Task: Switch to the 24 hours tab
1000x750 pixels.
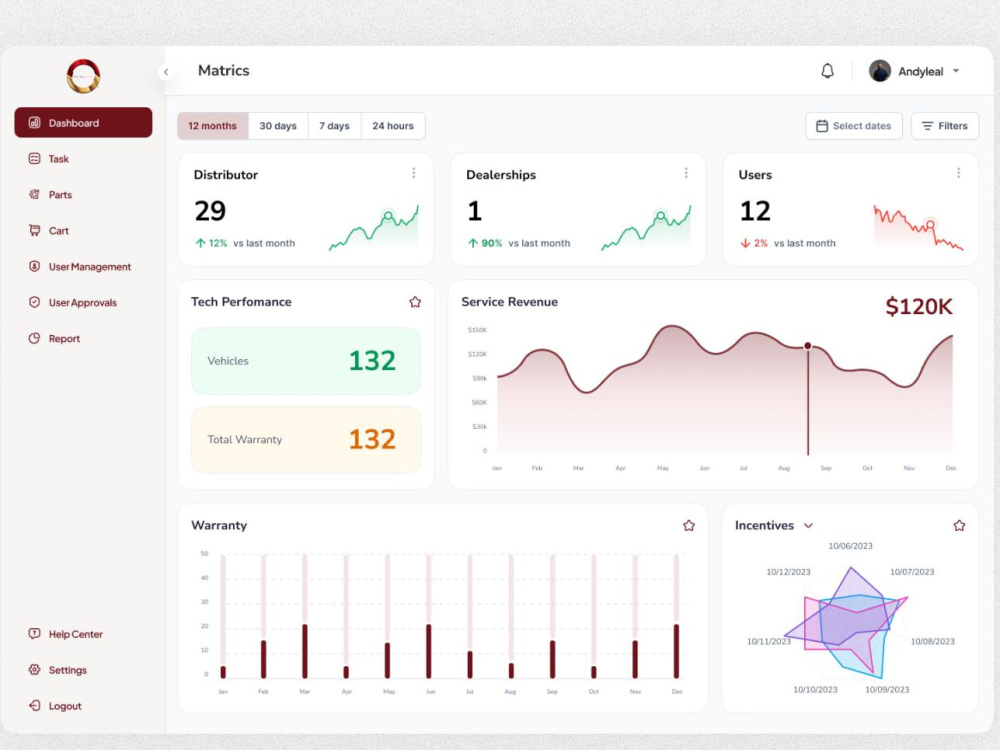Action: [x=393, y=126]
